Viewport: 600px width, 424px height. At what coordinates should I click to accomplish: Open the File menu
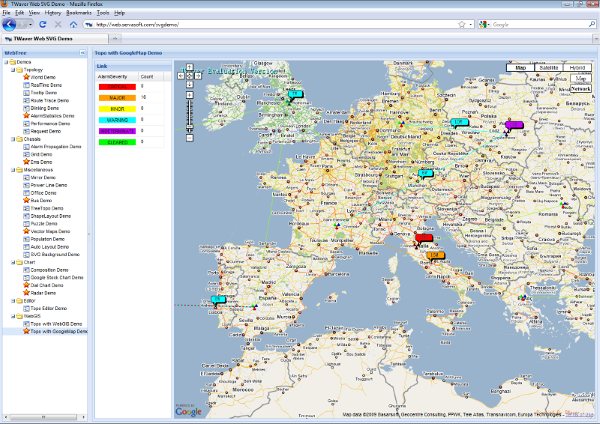[6, 13]
